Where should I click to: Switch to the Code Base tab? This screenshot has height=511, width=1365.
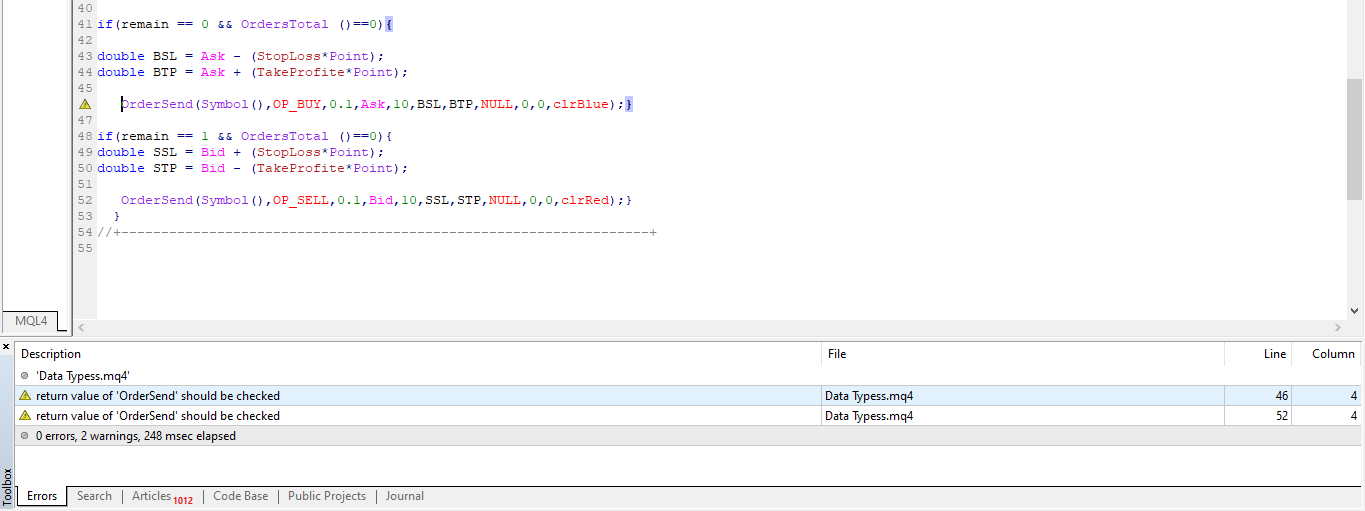click(241, 496)
